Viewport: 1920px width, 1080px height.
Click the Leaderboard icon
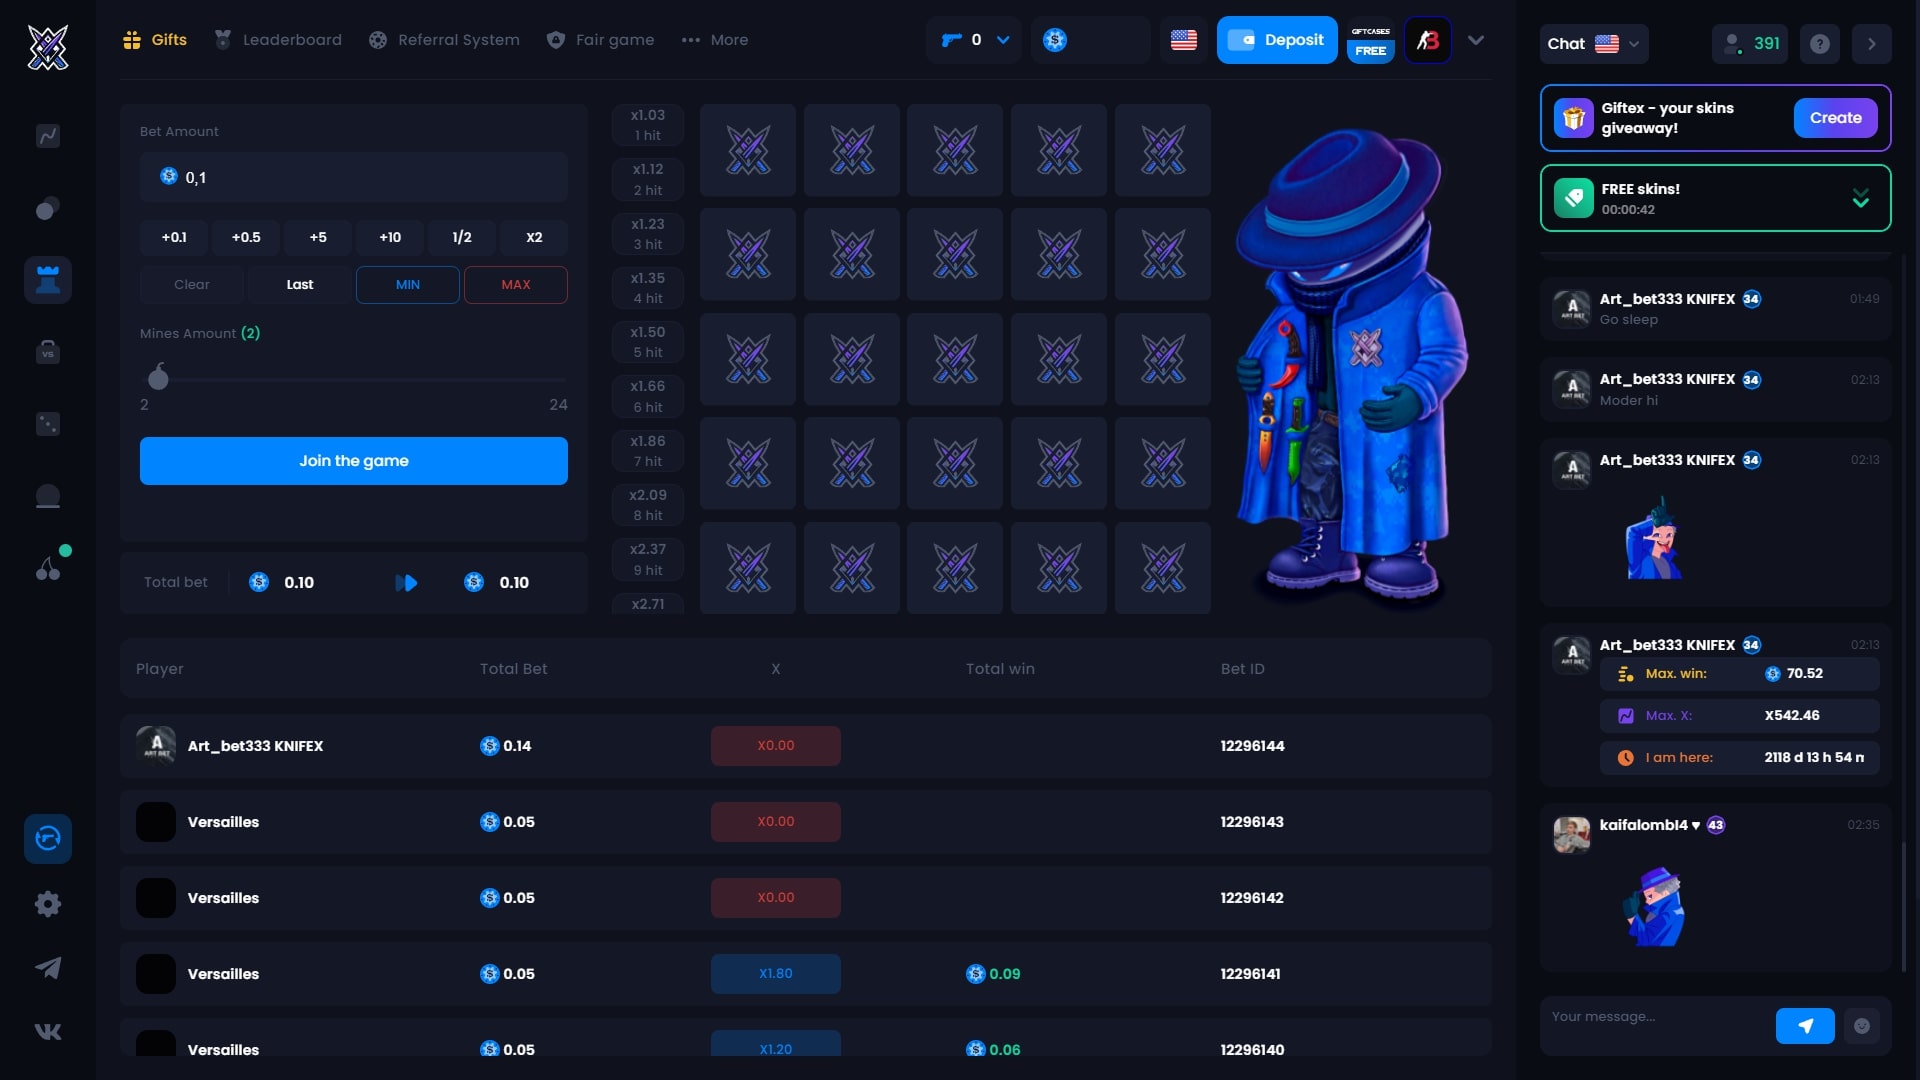click(223, 40)
